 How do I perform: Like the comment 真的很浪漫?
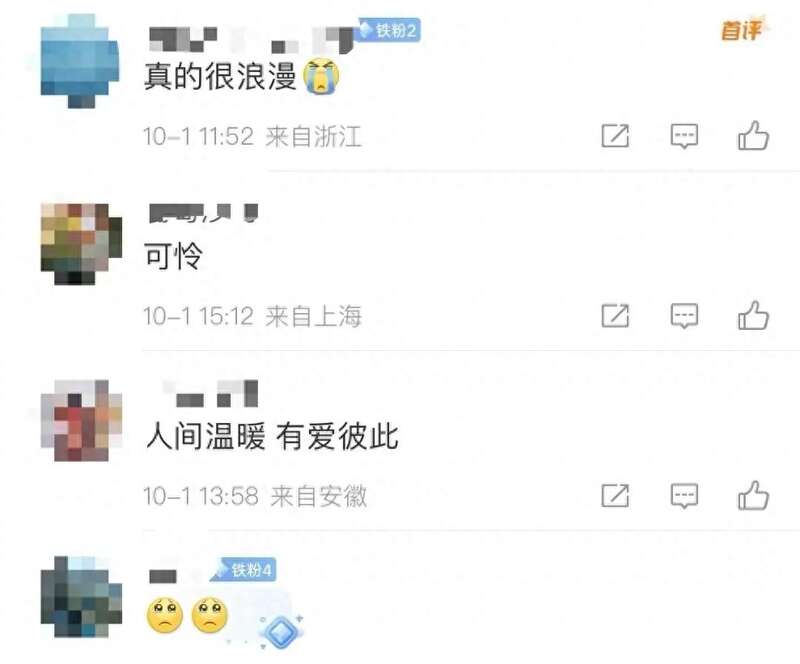[x=753, y=136]
